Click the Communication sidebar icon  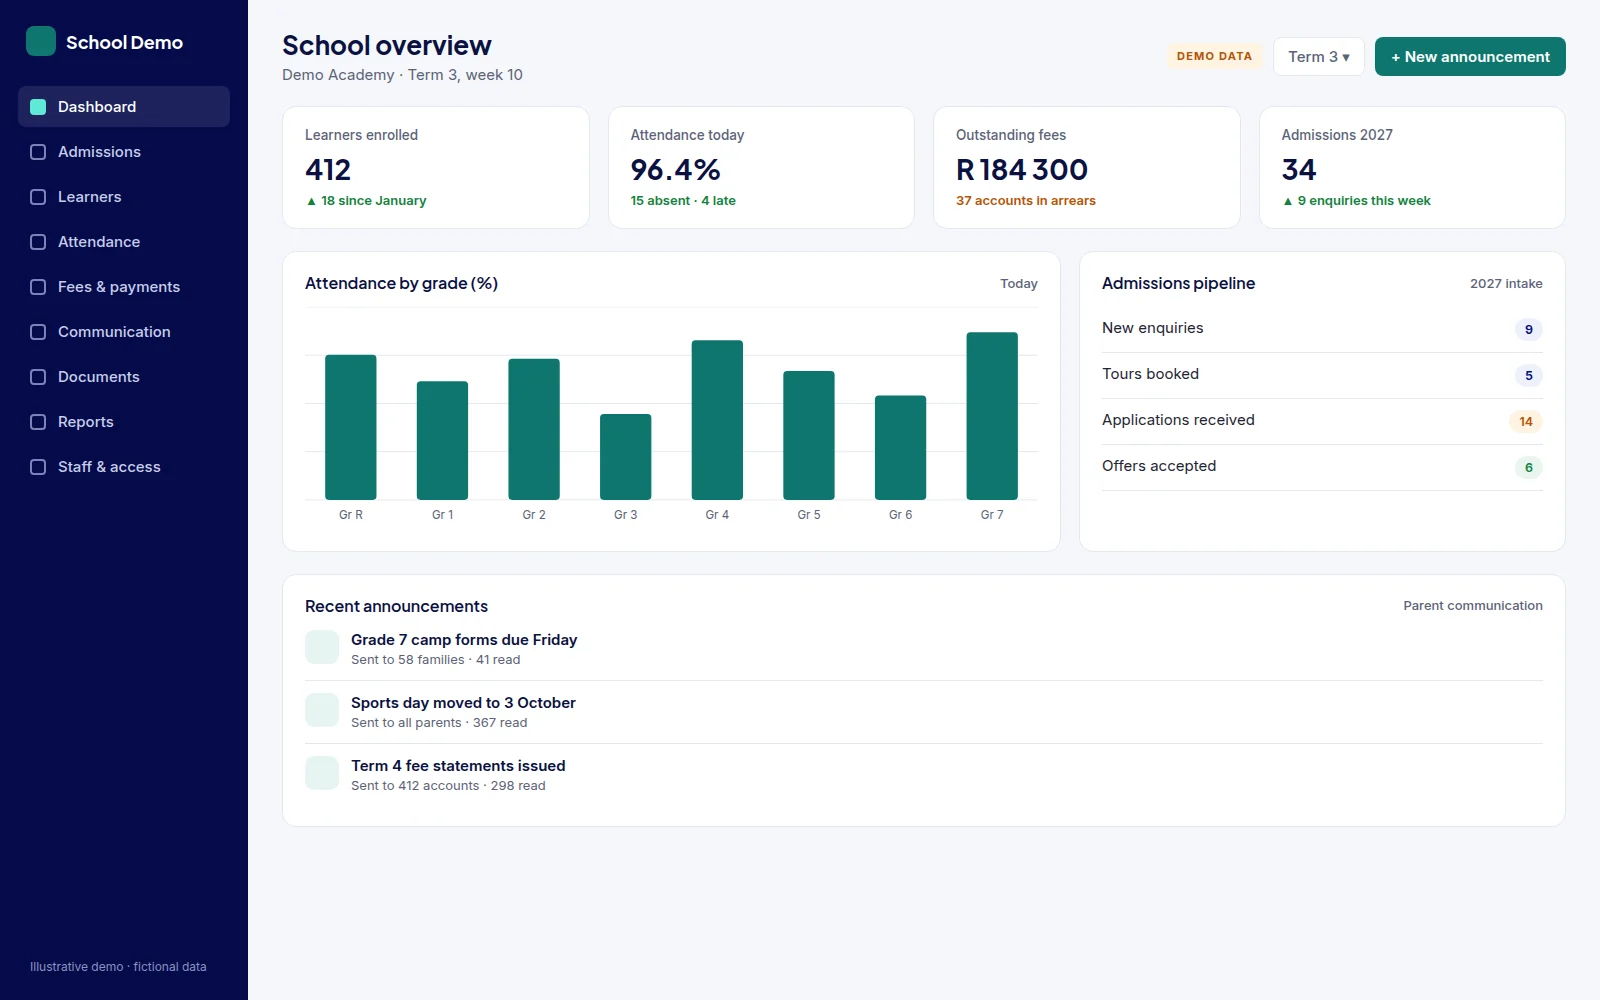38,332
